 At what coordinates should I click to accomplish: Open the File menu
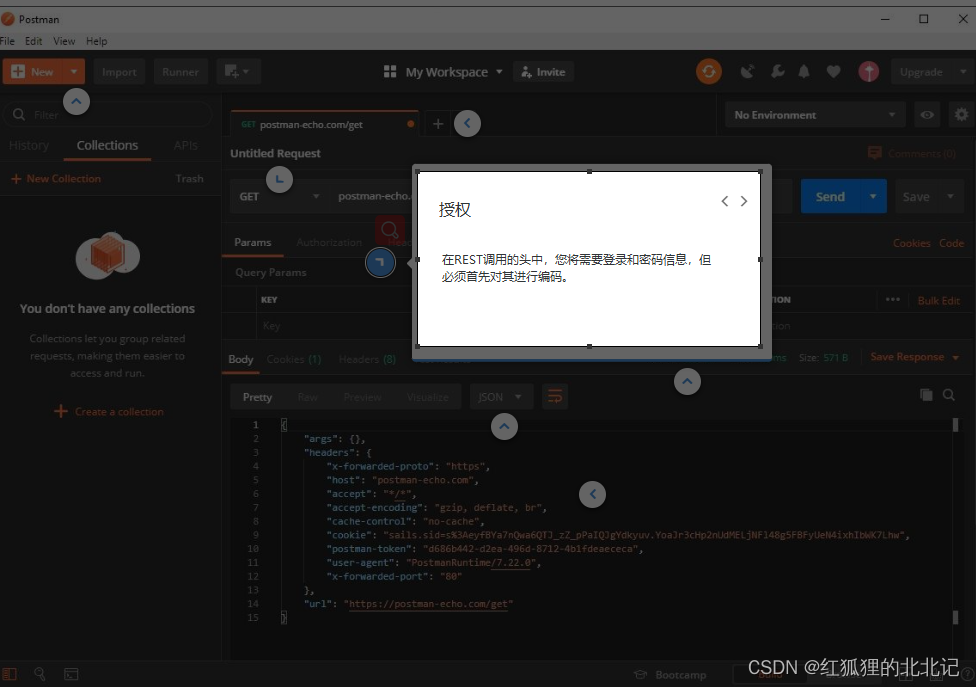click(7, 41)
